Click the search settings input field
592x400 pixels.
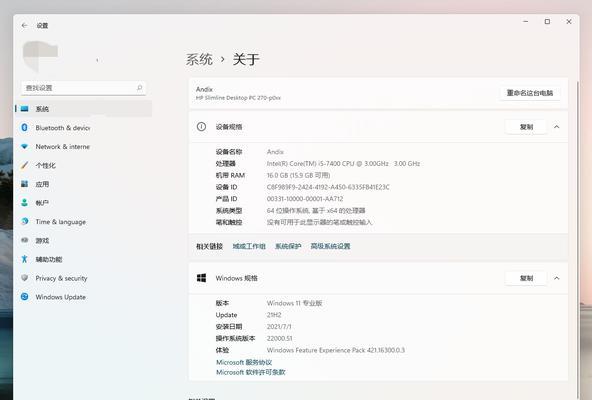(83, 88)
